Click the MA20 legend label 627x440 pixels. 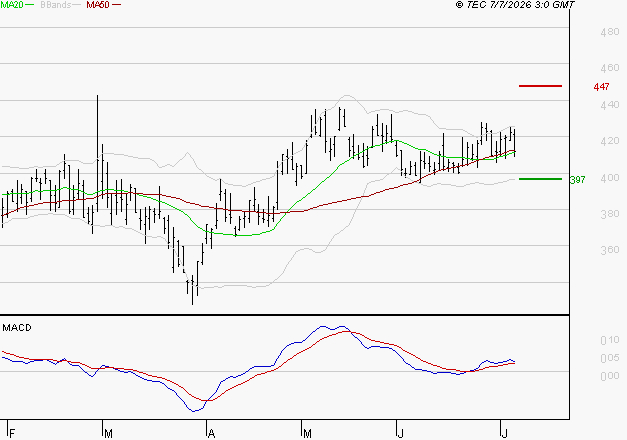coord(12,5)
